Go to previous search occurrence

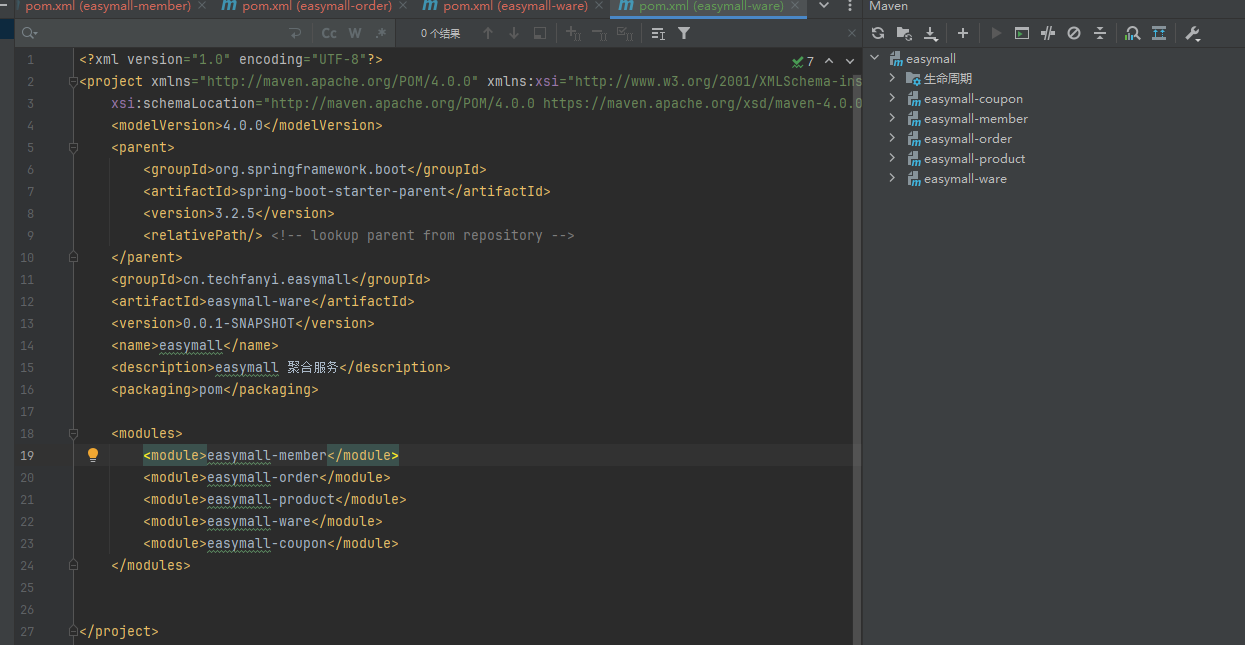point(488,33)
